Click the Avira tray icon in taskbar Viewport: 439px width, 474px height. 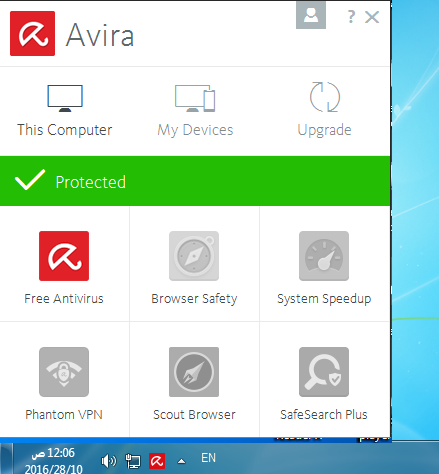(x=157, y=461)
